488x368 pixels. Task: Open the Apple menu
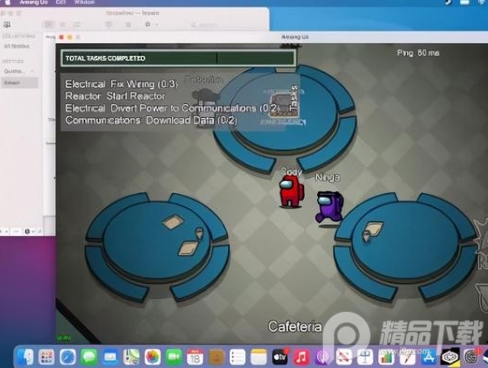click(7, 2)
